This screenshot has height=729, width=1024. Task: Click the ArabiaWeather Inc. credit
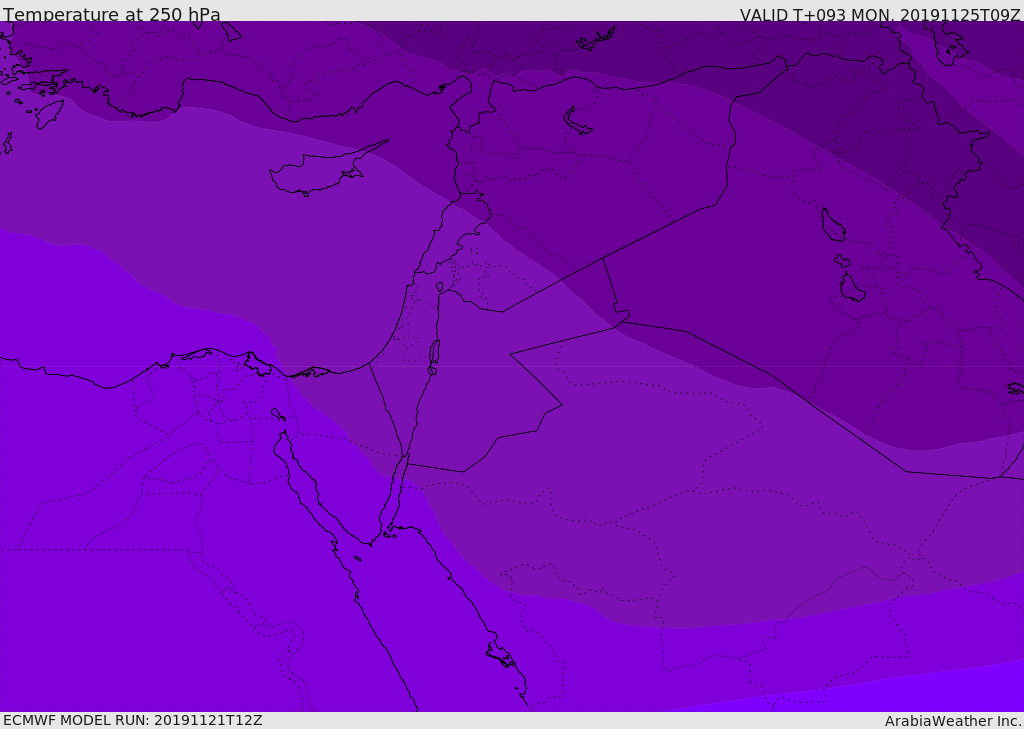(x=953, y=721)
